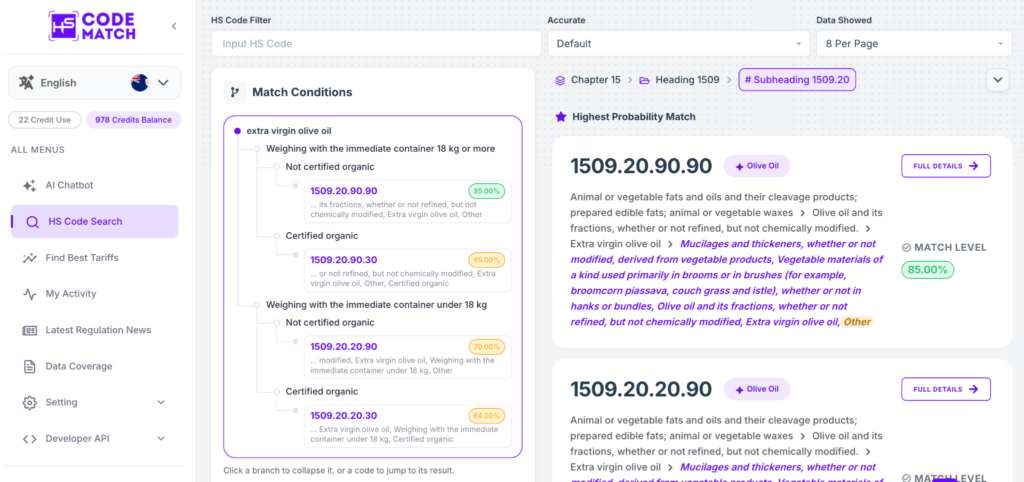
Task: Click the Input HS Code field
Action: [376, 44]
